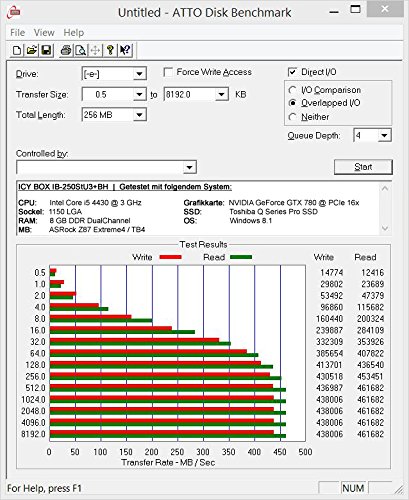Select the I/O Comparison radio option
Screen dimensions: 409x500
(292, 90)
